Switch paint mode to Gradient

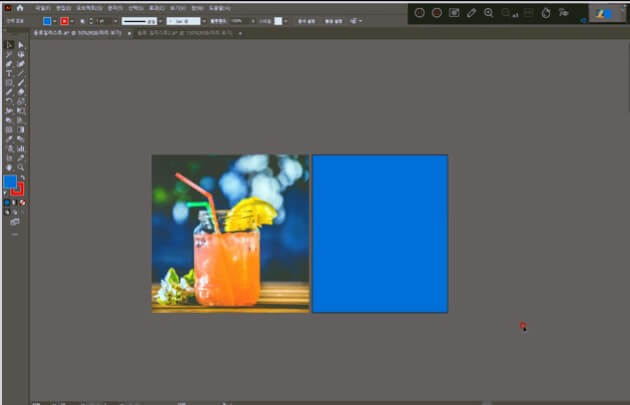click(x=14, y=203)
